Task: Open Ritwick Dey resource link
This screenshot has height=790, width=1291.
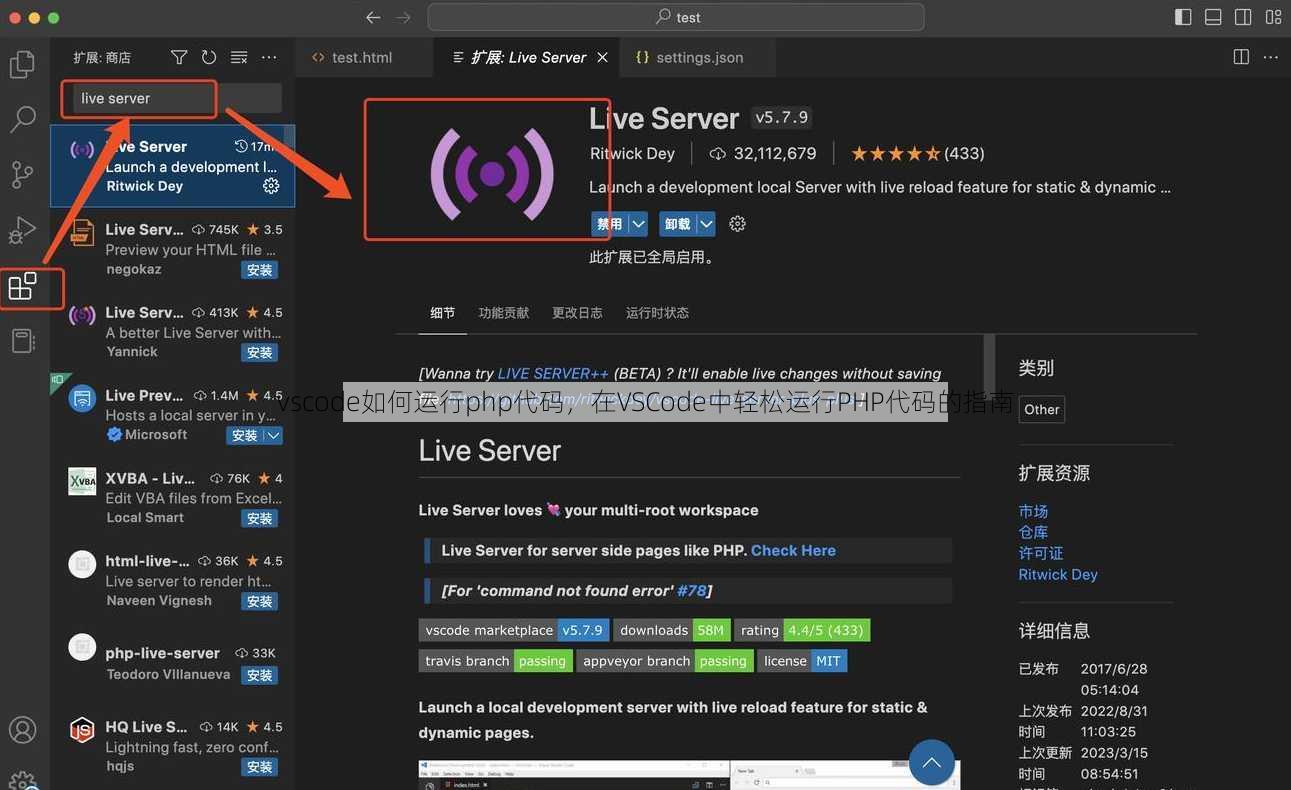Action: 1058,574
